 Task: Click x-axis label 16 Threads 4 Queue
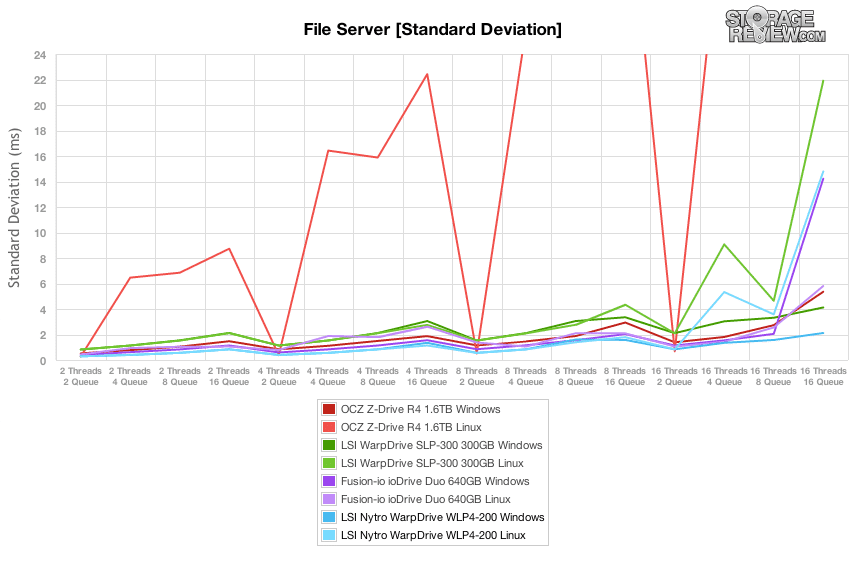724,376
